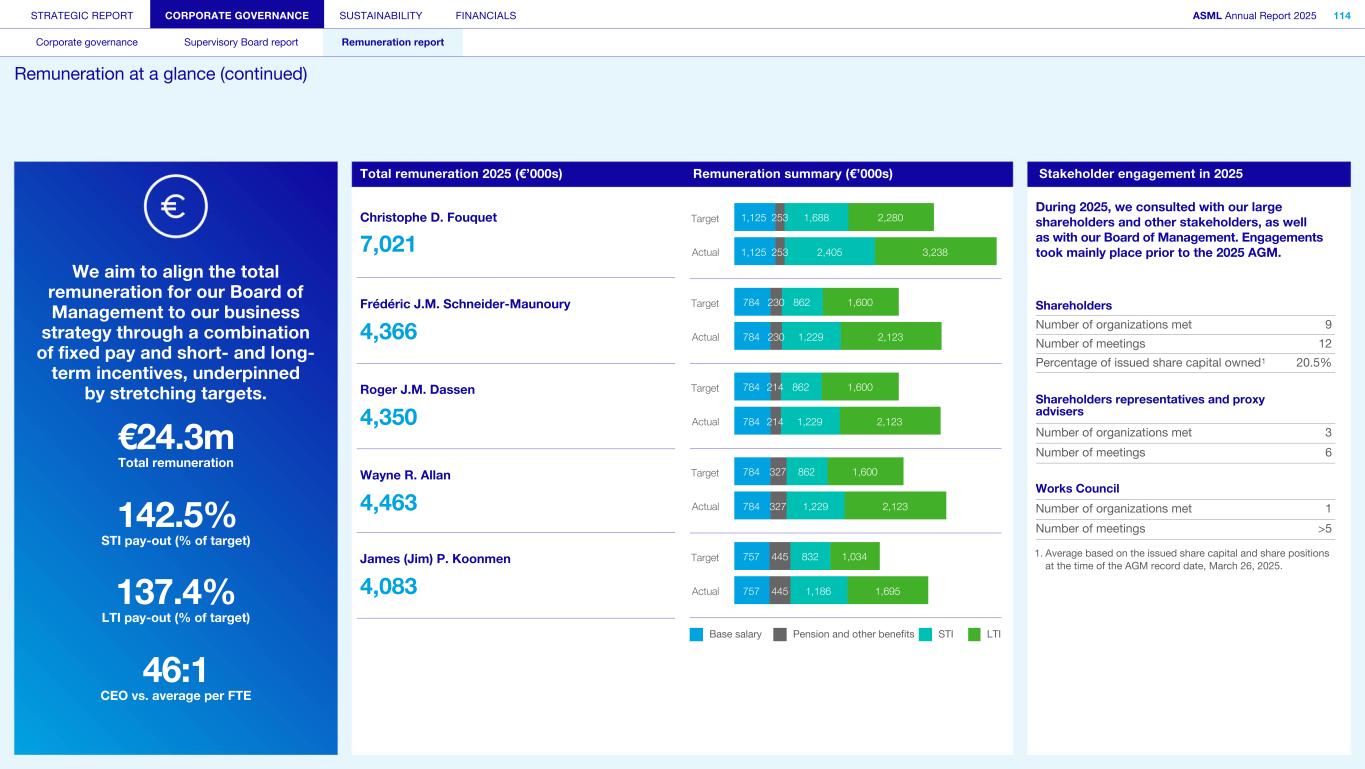Click the blue Base salary legend swatch
This screenshot has width=1365, height=769.
point(696,634)
